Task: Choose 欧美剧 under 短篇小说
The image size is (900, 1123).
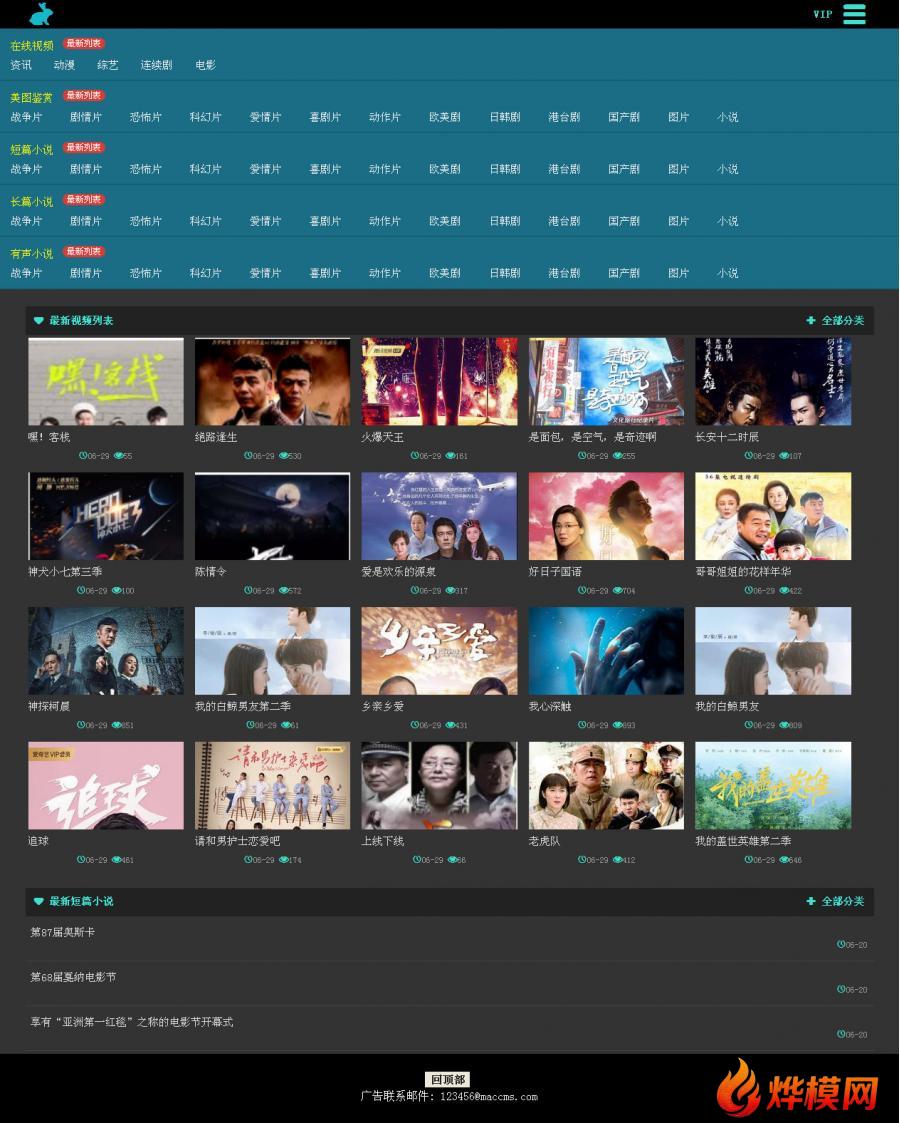Action: 445,169
